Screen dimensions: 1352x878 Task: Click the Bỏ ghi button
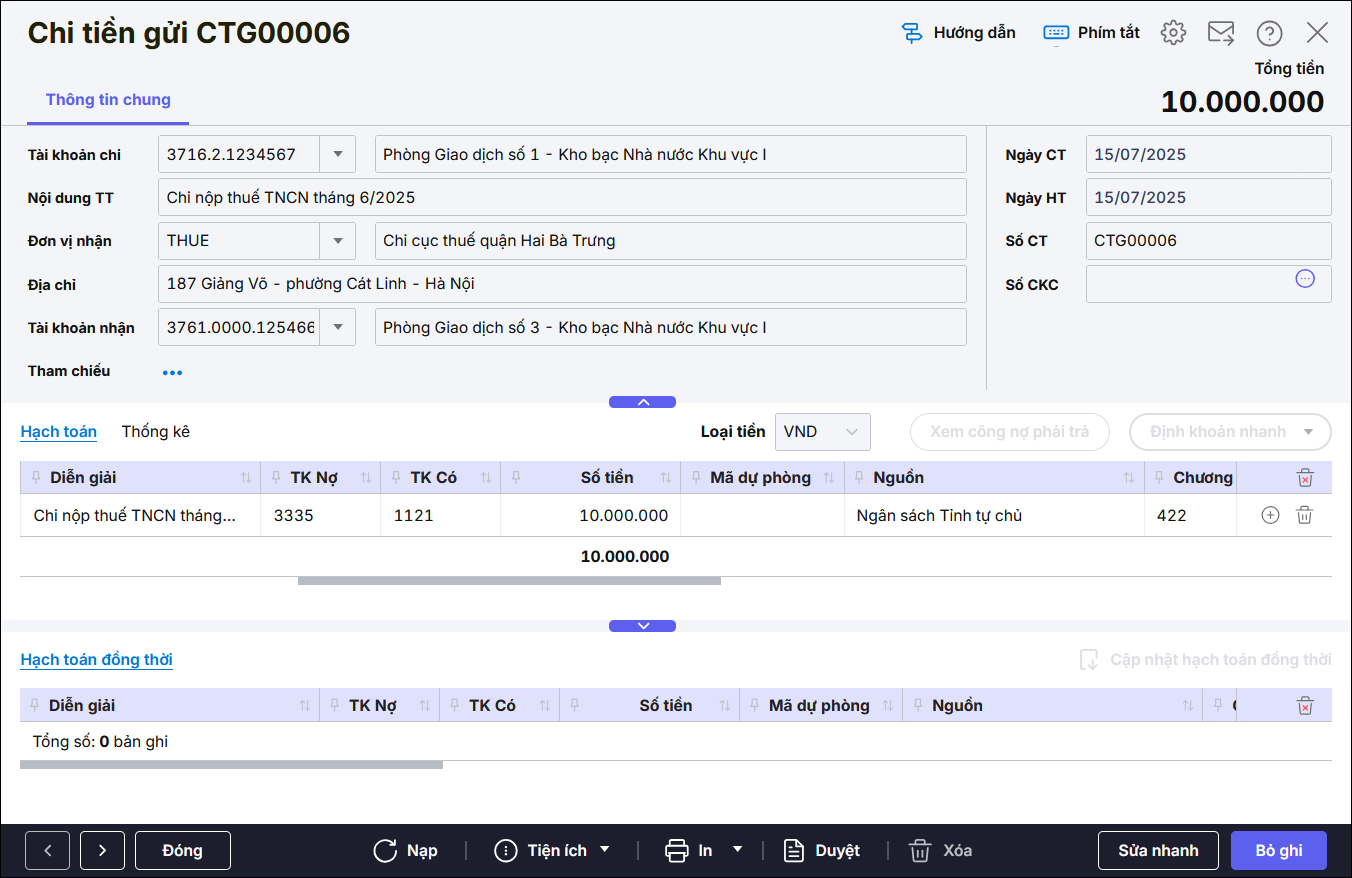click(1279, 851)
